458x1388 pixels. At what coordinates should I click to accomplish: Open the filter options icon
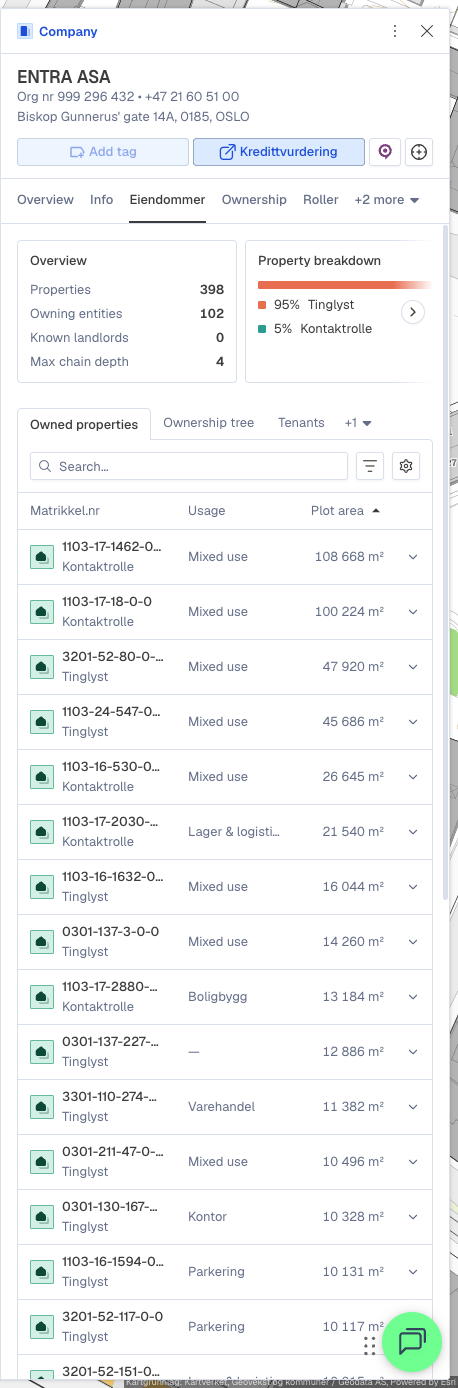(x=370, y=466)
